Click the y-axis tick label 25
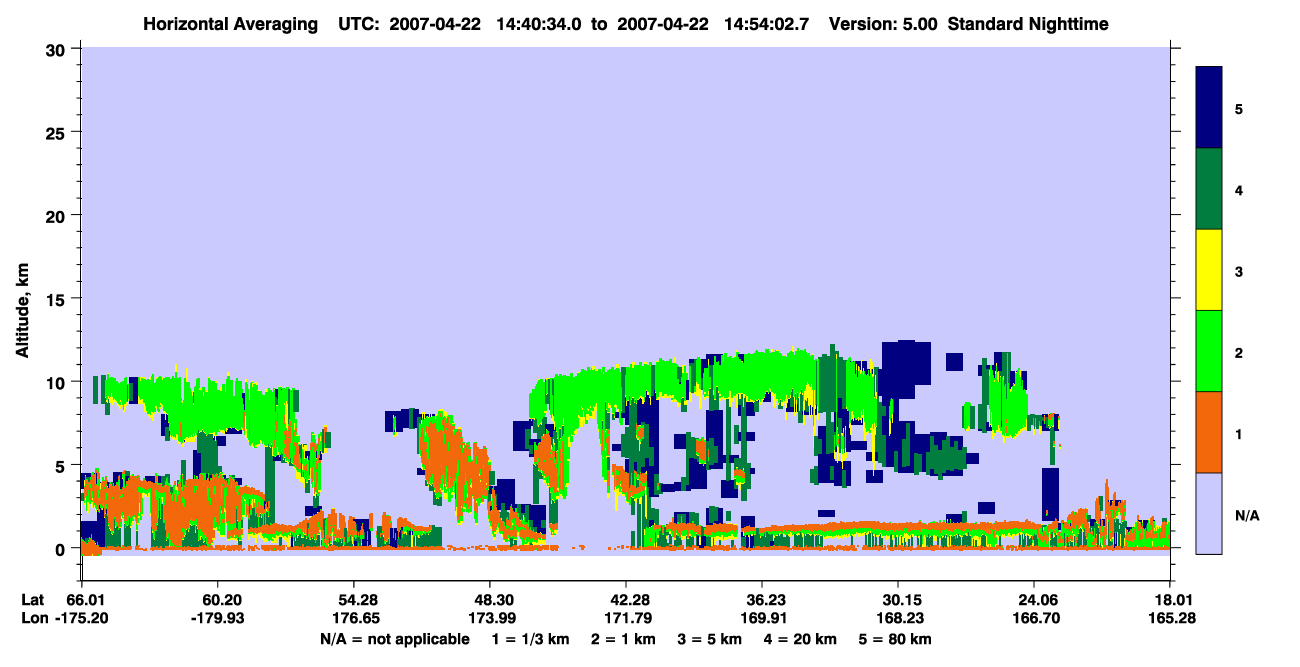 [x=58, y=132]
